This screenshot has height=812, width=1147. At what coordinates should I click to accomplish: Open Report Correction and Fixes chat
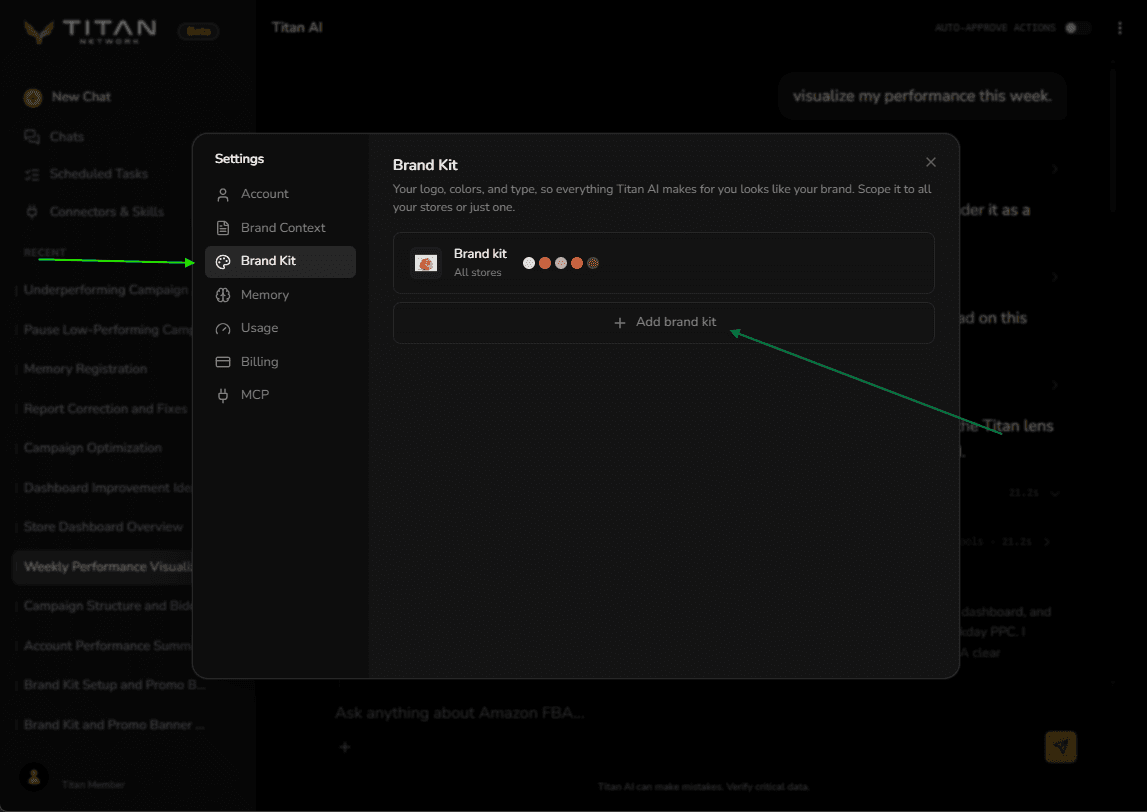[x=105, y=409]
